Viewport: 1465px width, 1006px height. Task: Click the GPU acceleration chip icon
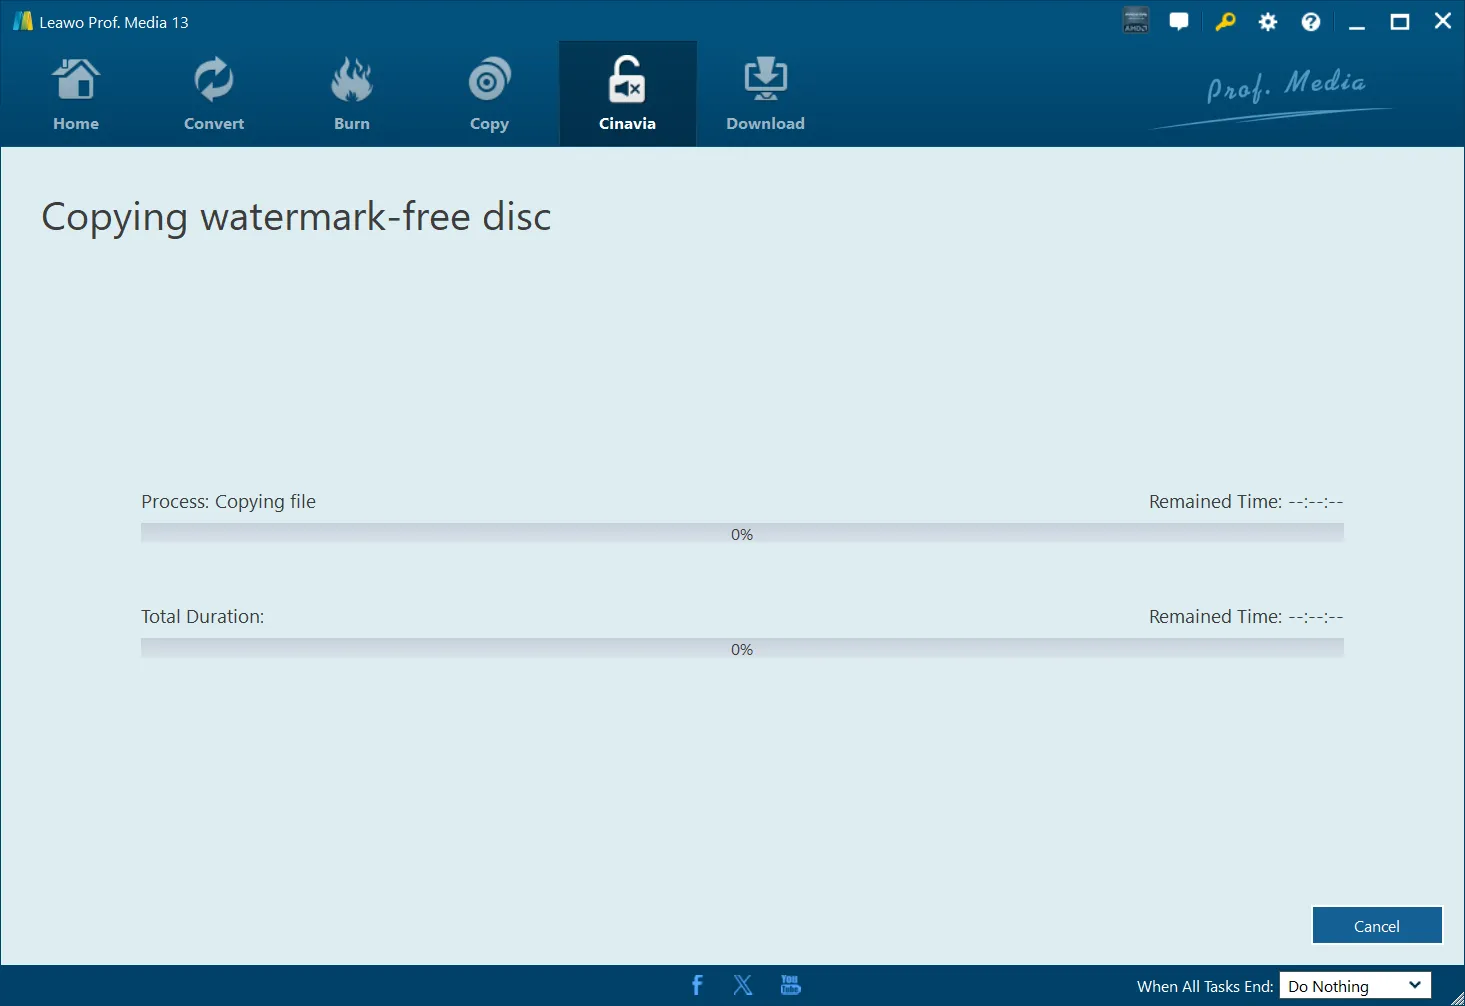click(1136, 21)
